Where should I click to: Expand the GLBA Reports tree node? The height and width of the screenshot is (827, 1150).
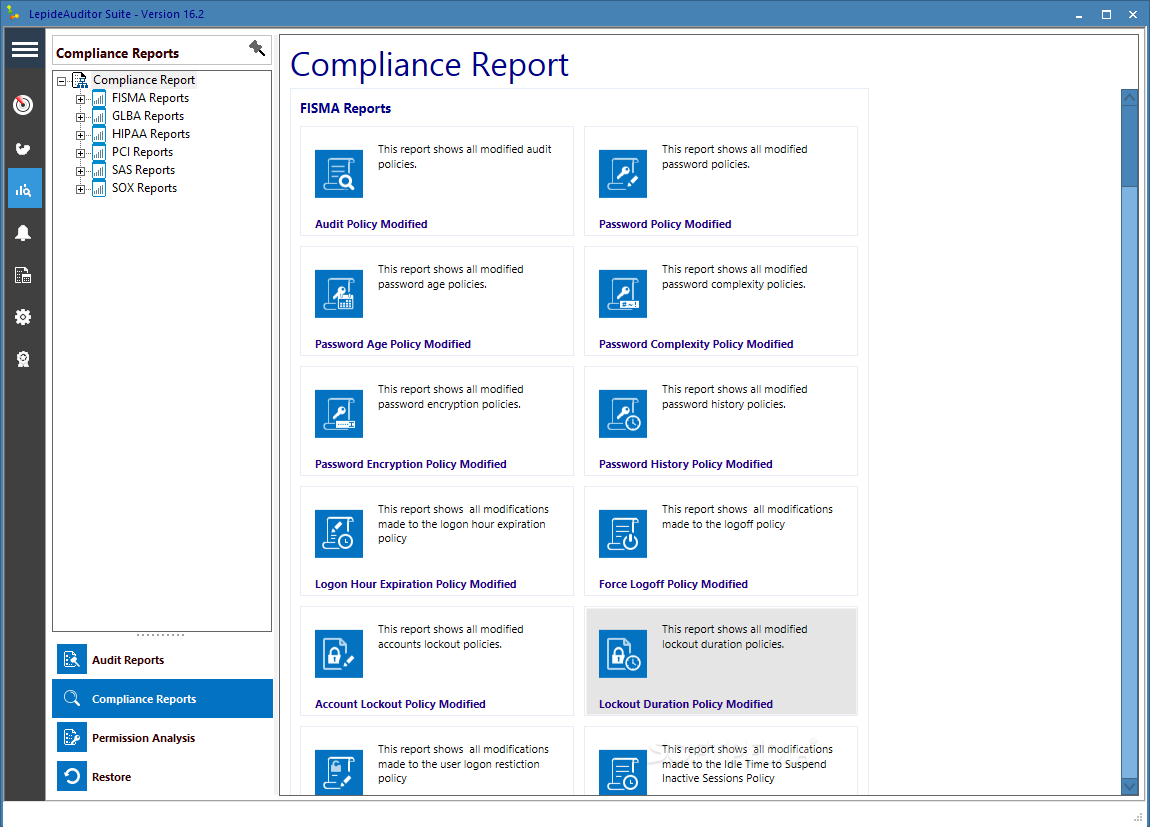80,117
